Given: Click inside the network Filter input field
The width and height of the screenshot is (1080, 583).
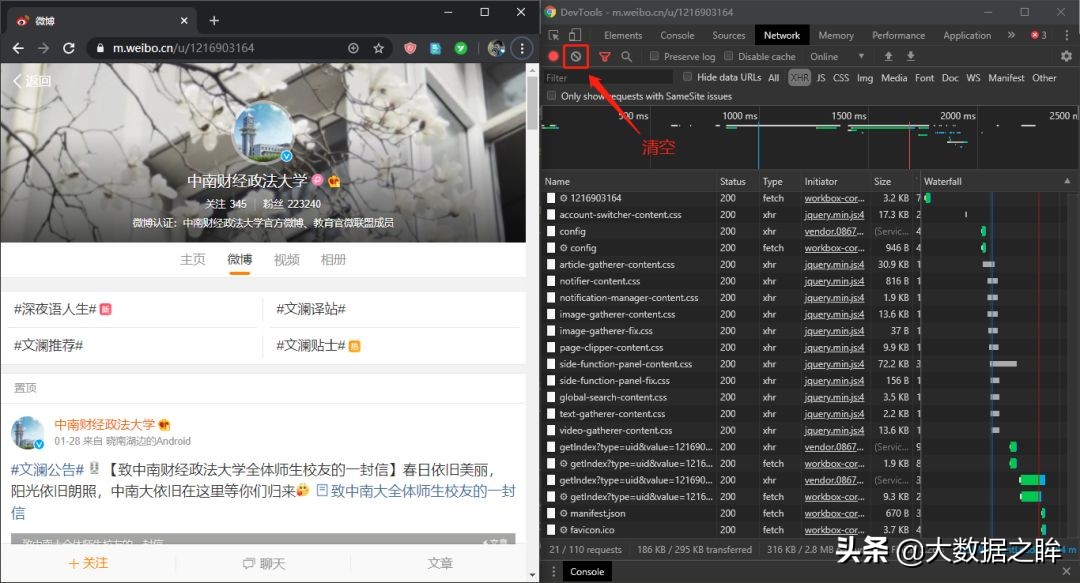Looking at the screenshot, I should pyautogui.click(x=600, y=77).
